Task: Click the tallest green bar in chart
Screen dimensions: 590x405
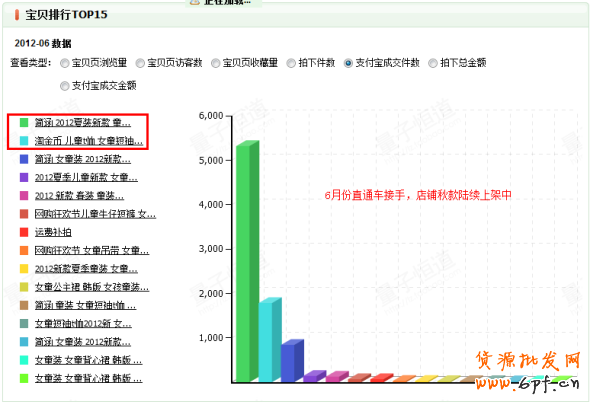Action: point(247,262)
